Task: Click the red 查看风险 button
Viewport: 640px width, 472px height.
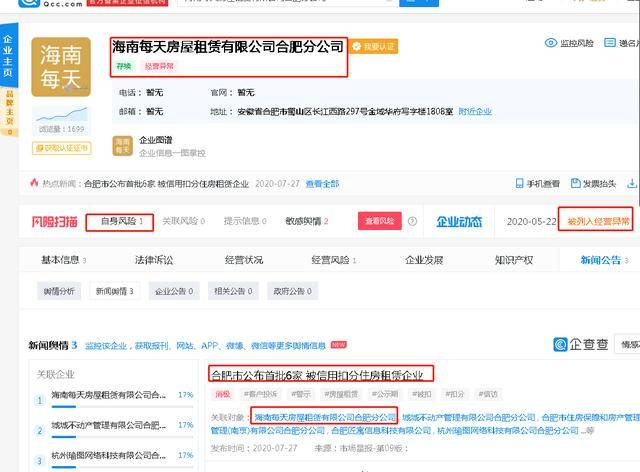Action: 380,221
